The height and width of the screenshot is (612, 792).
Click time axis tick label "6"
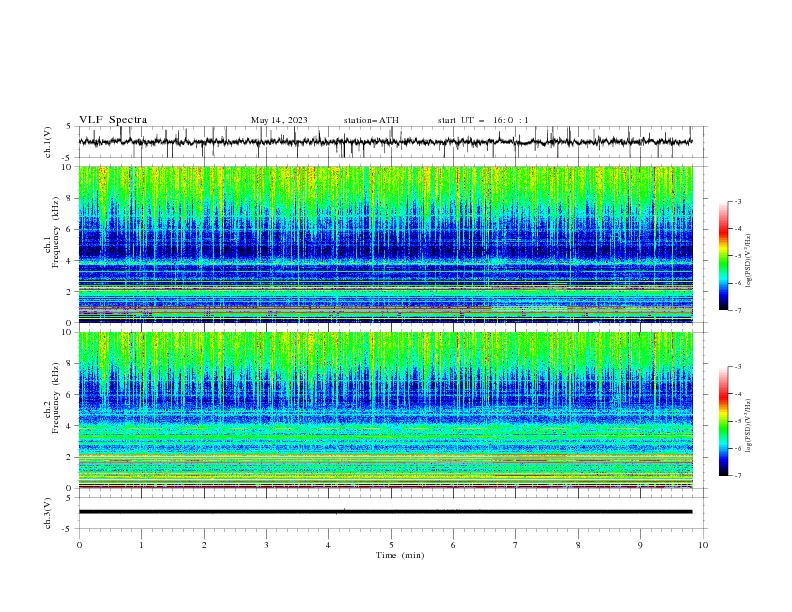coord(453,545)
